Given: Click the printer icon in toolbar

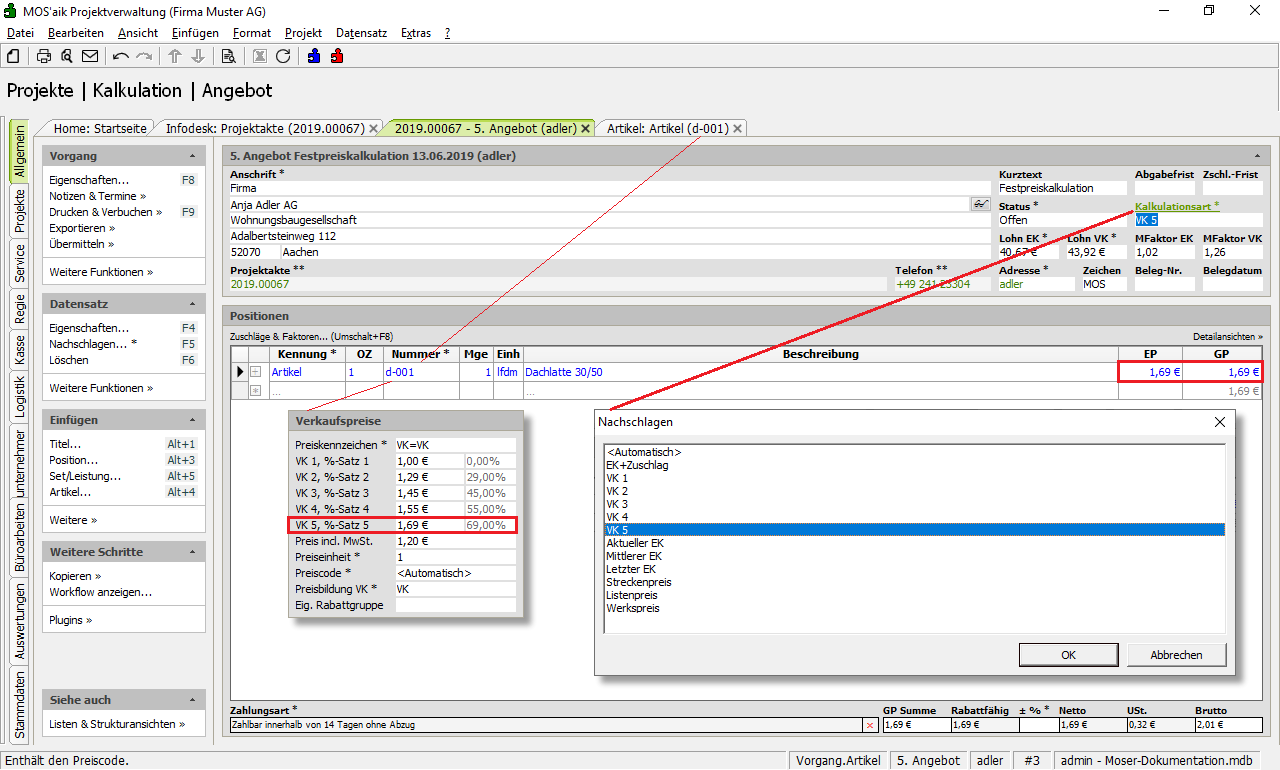Looking at the screenshot, I should (44, 56).
